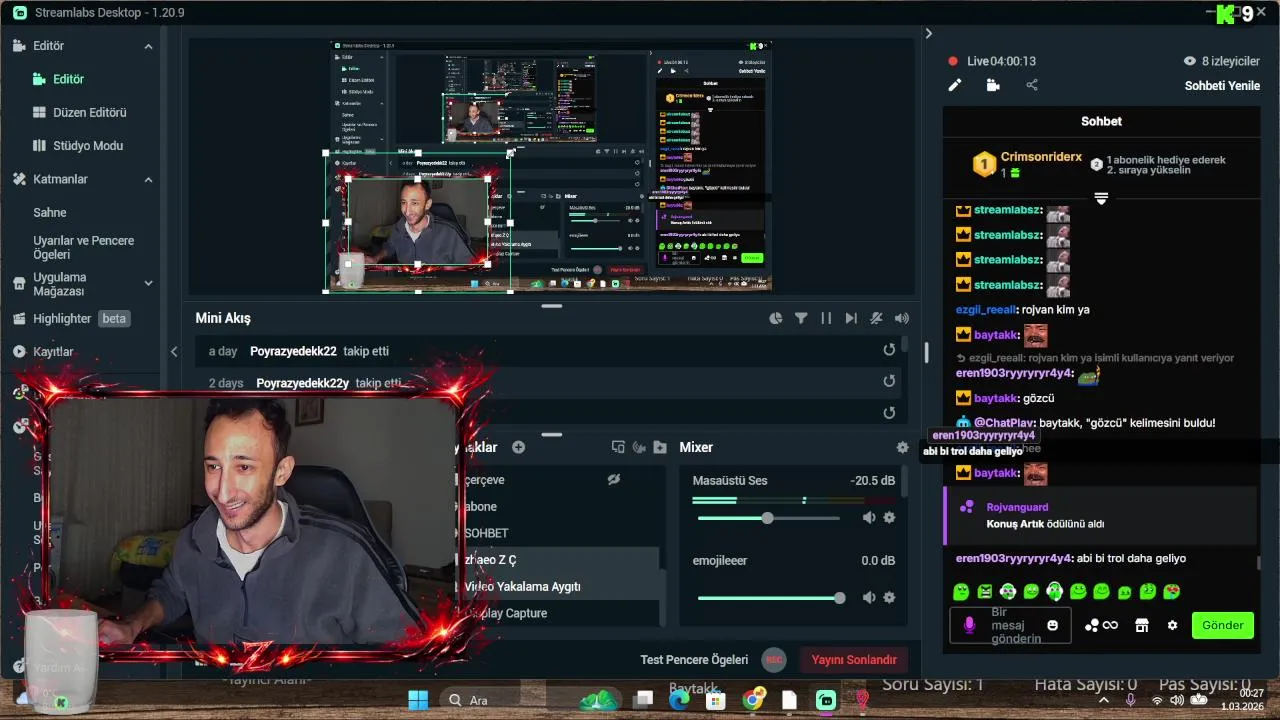Collapse the Katmanlar section
The height and width of the screenshot is (720, 1280).
[148, 179]
